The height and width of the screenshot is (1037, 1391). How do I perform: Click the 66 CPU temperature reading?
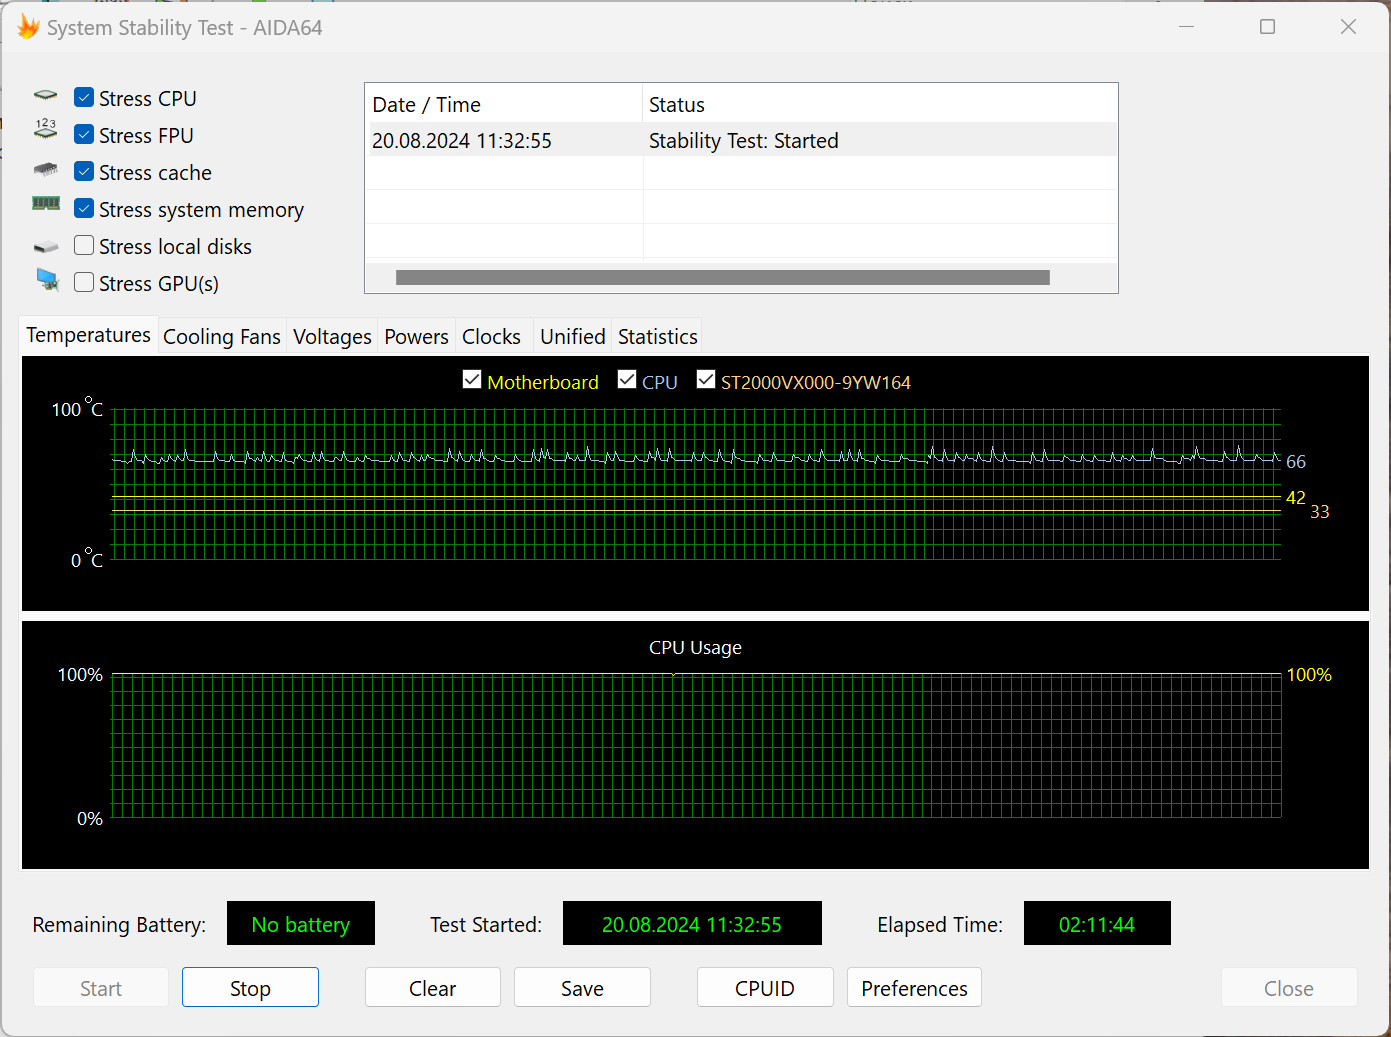coord(1296,462)
